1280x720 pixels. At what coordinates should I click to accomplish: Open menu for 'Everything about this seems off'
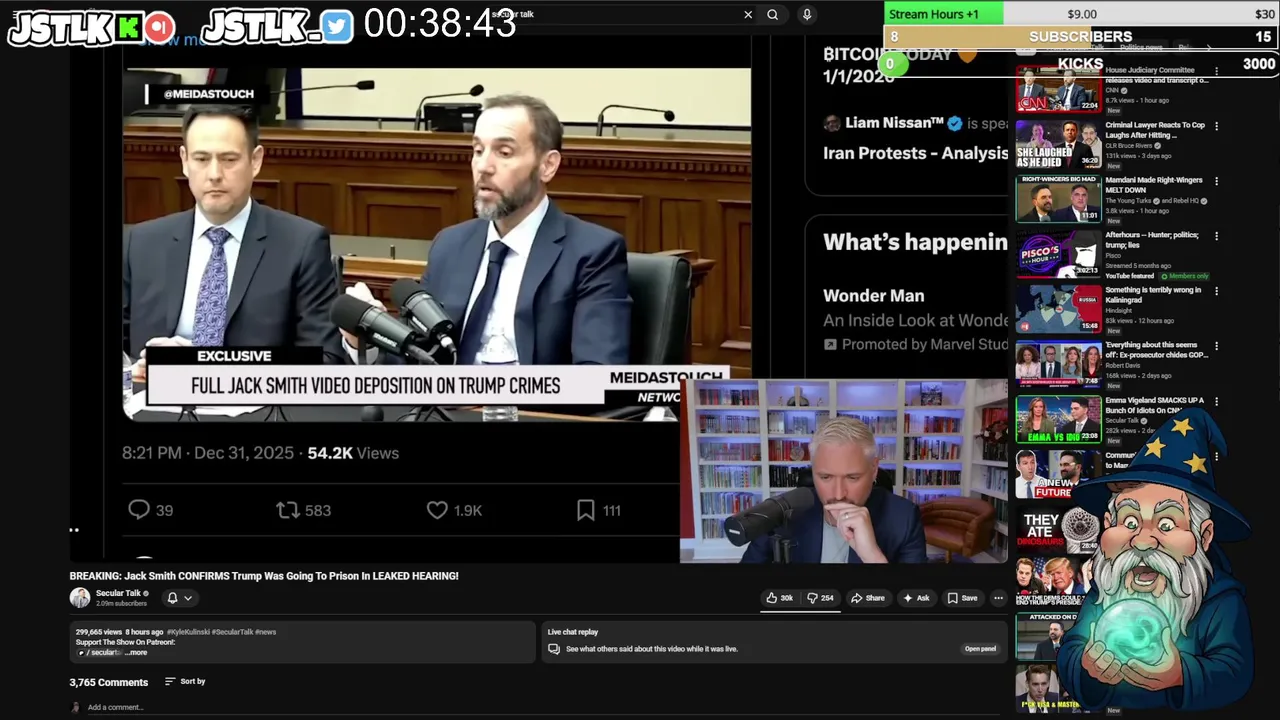[1216, 346]
